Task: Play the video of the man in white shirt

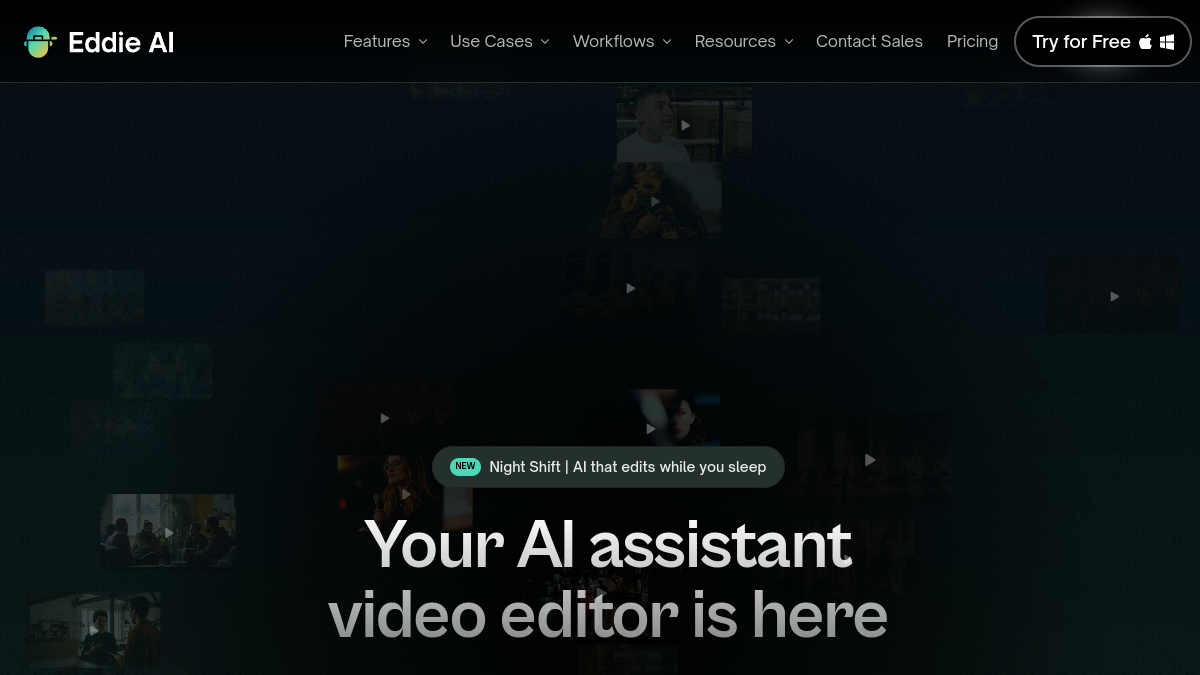Action: point(685,125)
